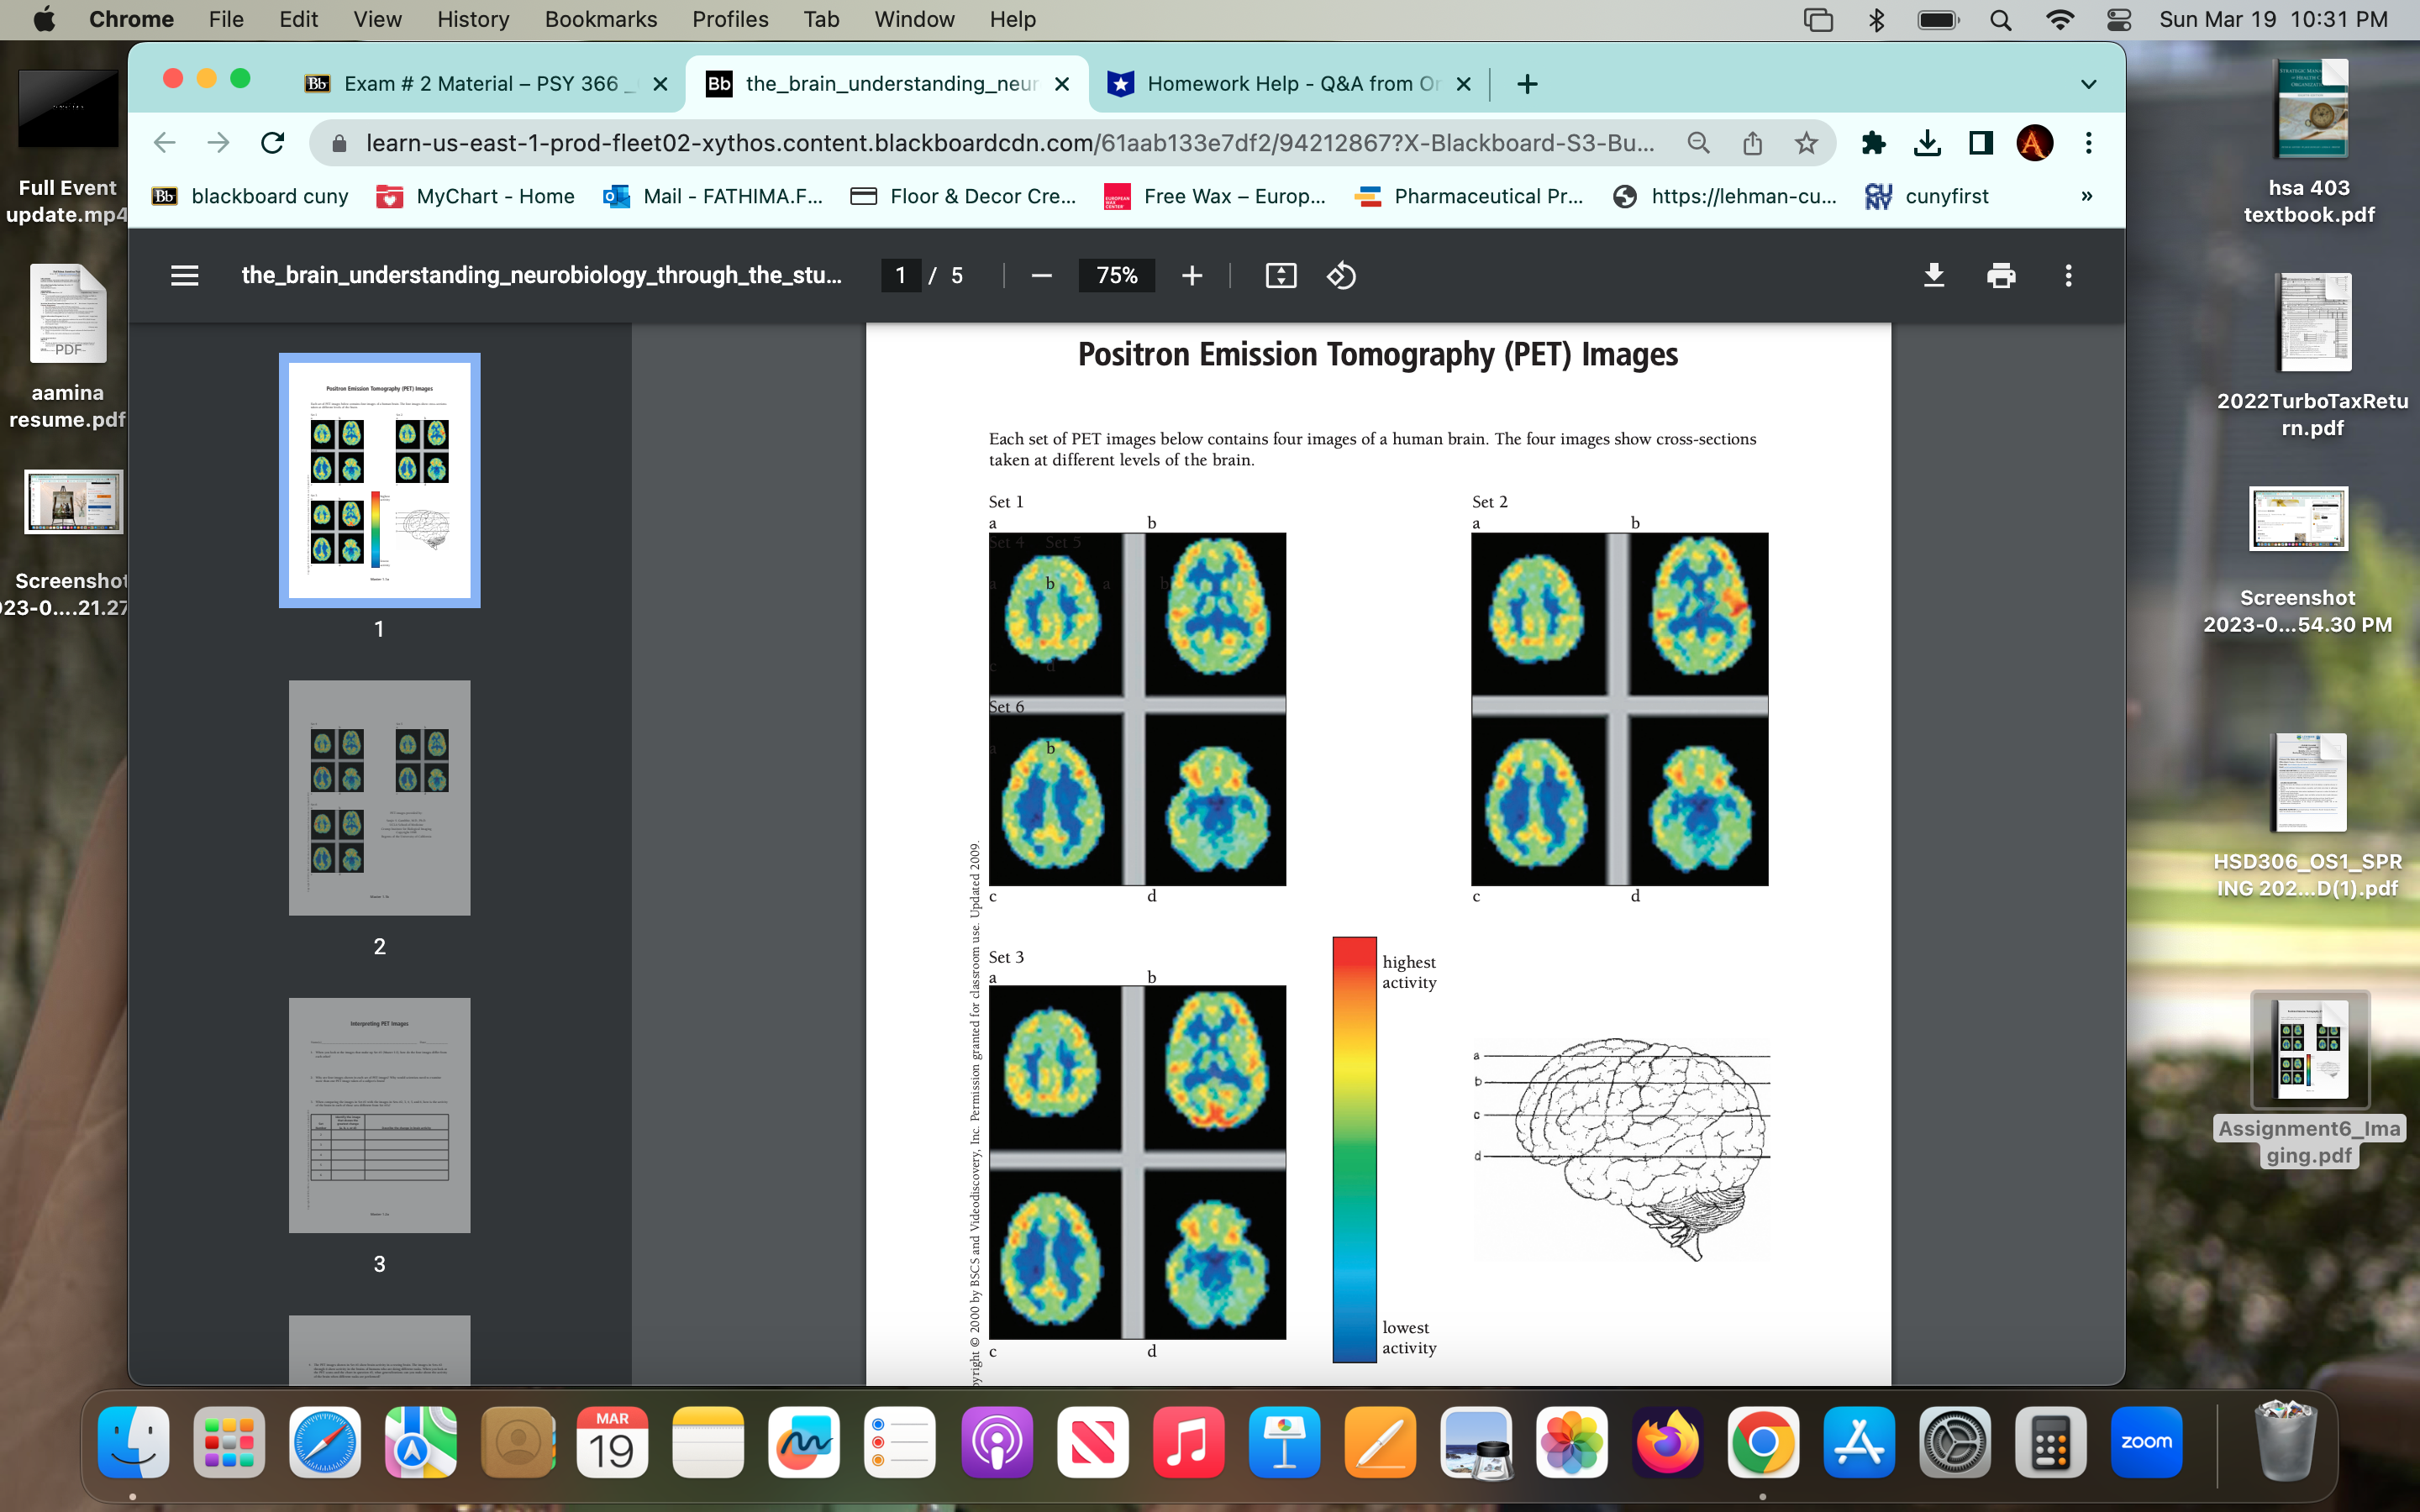
Task: Expand the overflow bookmarks chevron
Action: click(x=2087, y=196)
